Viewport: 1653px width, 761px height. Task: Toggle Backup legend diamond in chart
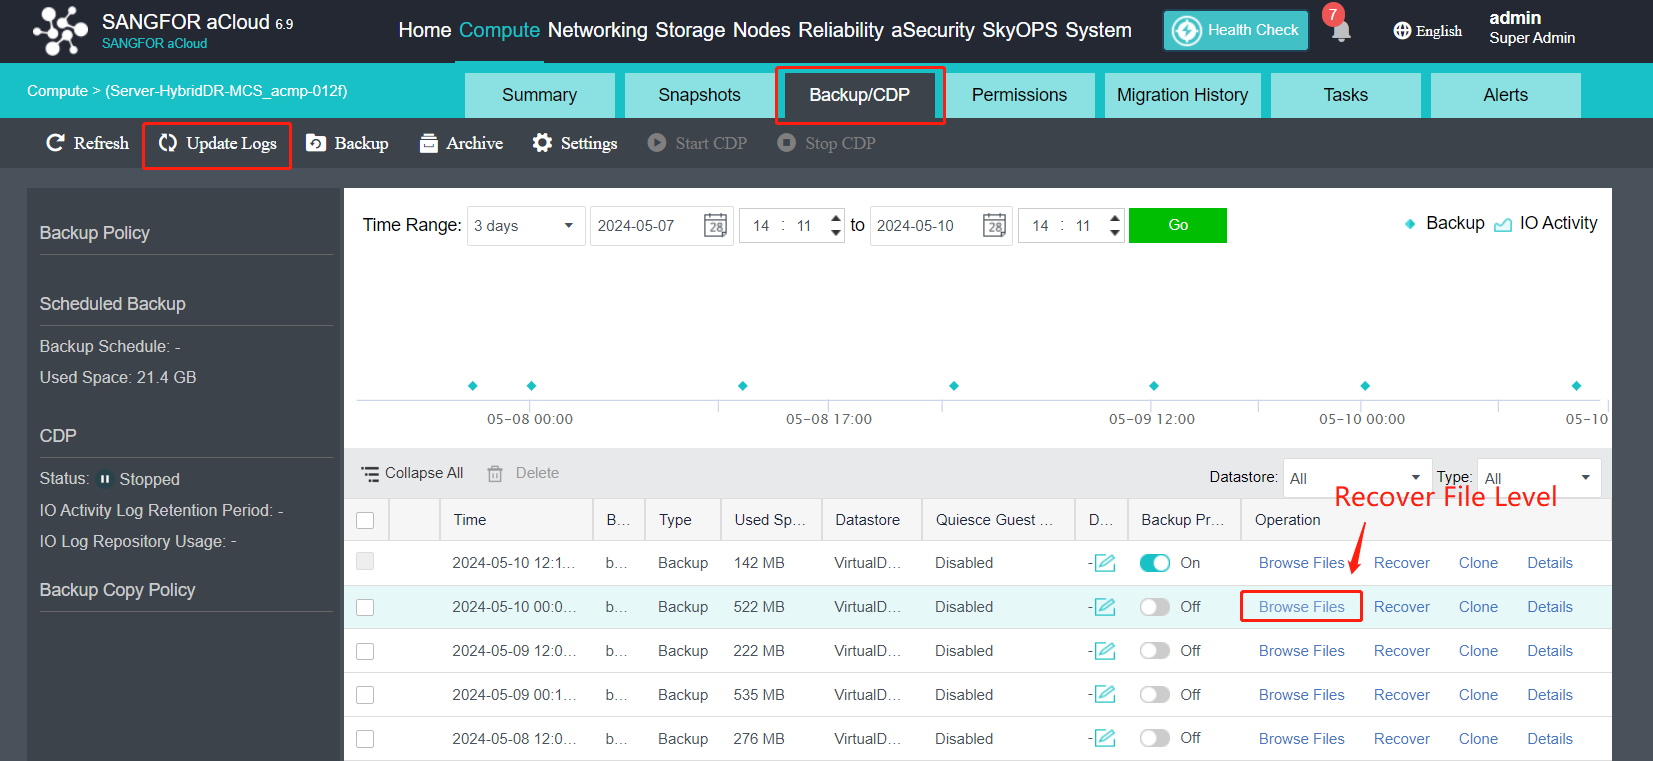(x=1410, y=224)
